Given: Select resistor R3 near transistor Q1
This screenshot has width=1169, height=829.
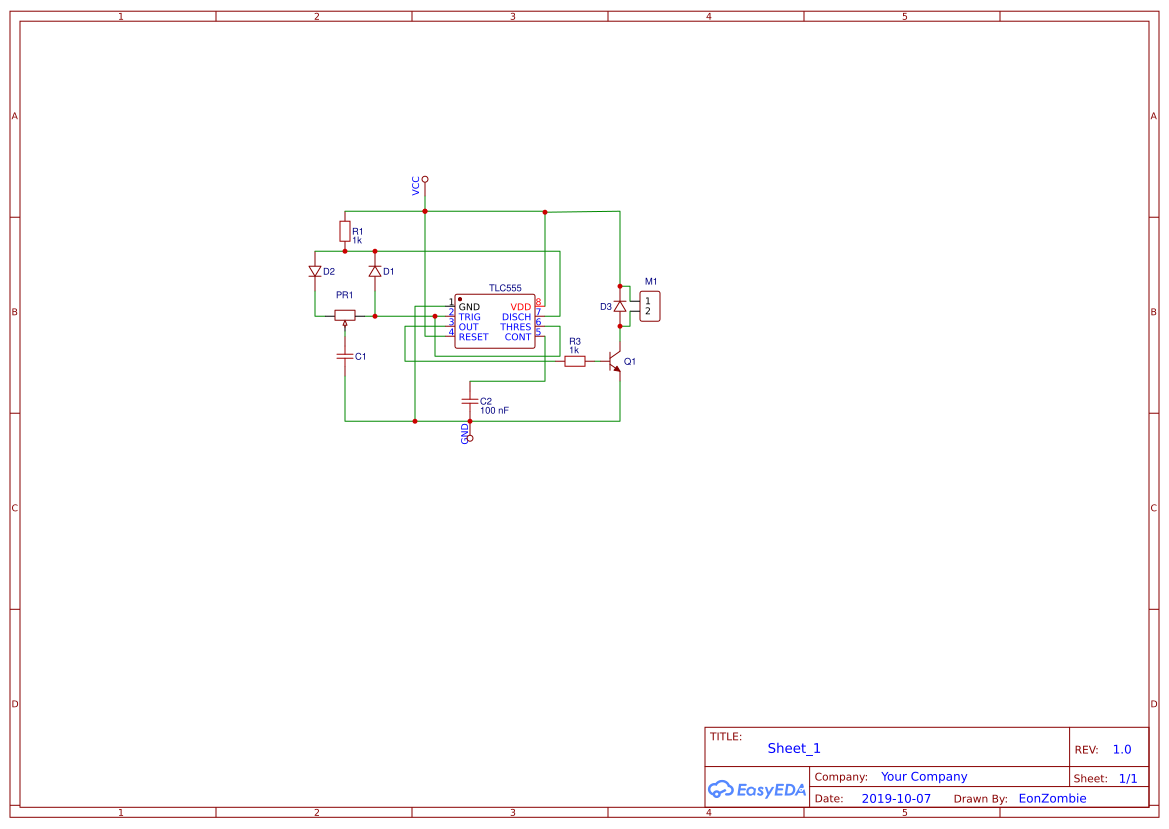Looking at the screenshot, I should click(x=575, y=360).
